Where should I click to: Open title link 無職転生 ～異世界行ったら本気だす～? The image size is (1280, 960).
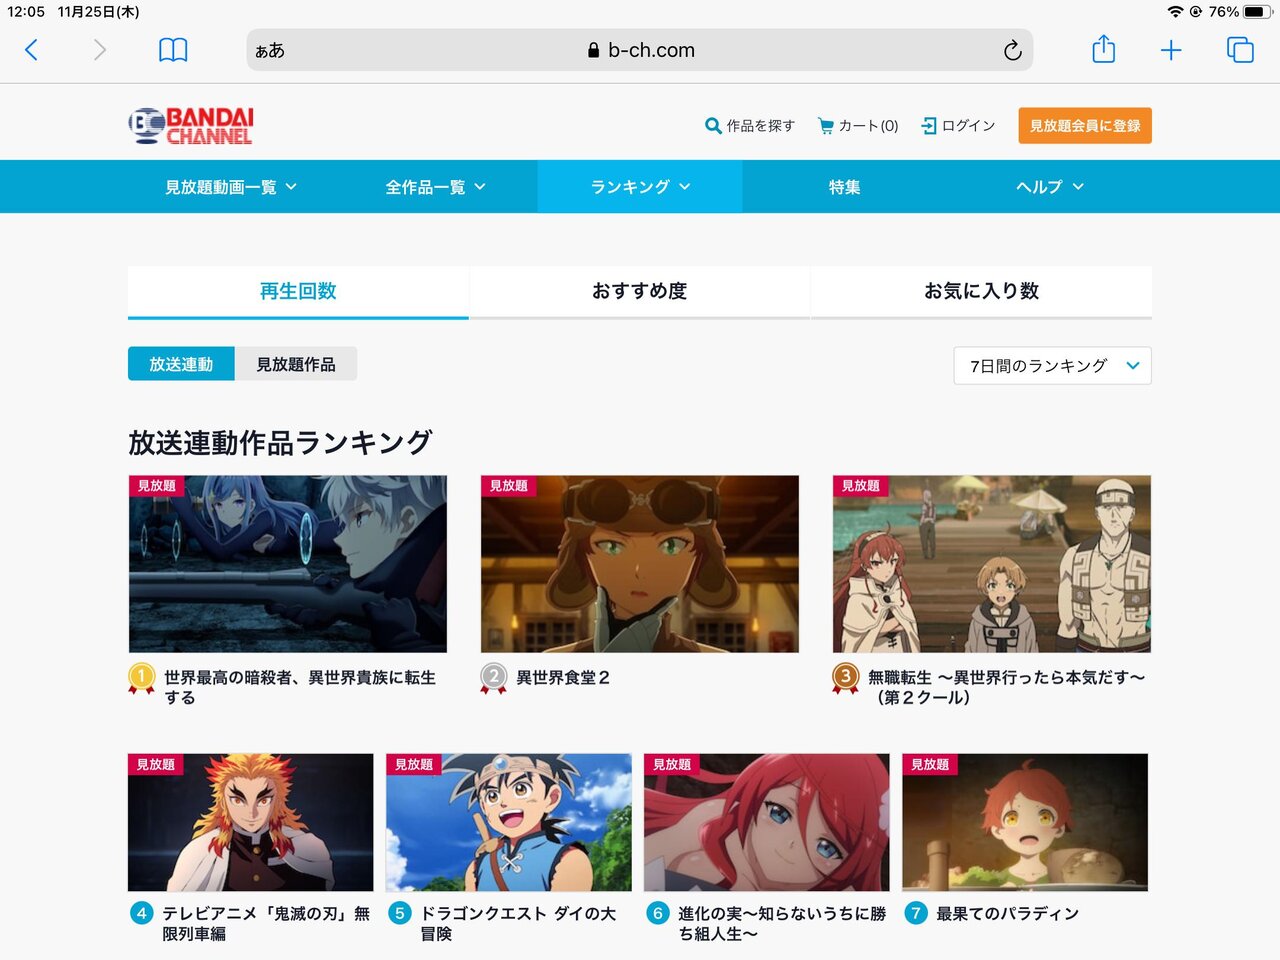click(x=1007, y=688)
